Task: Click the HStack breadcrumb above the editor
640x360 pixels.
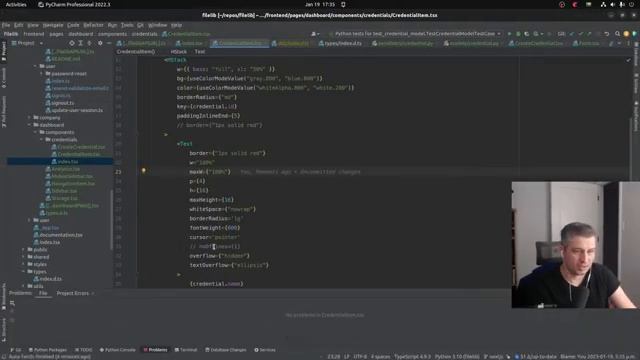Action: 178,52
